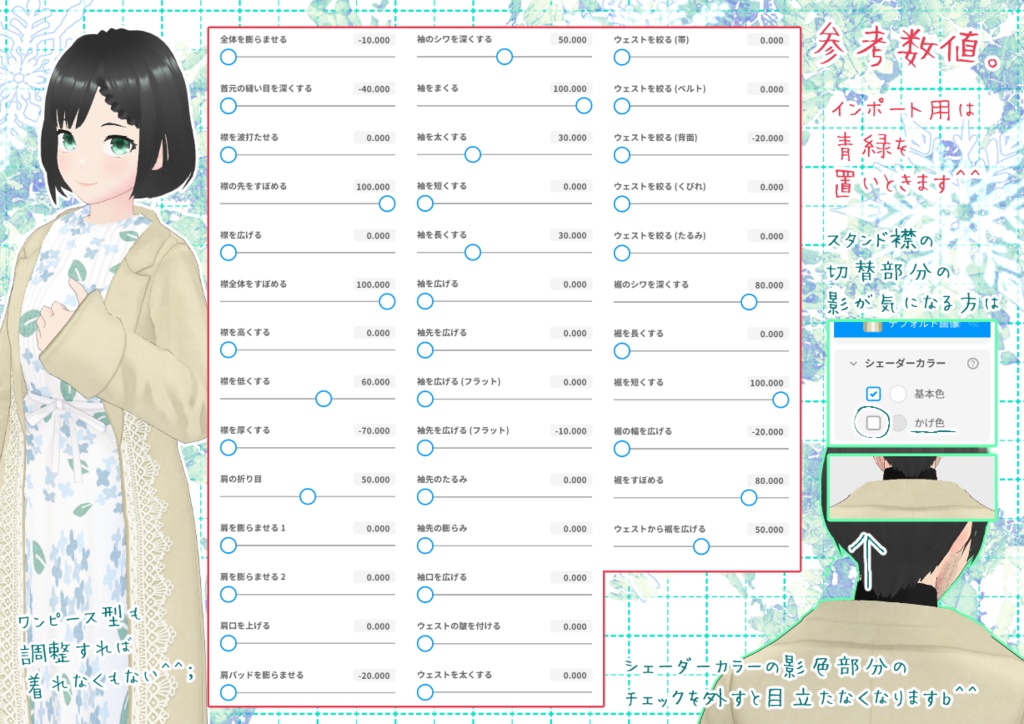The width and height of the screenshot is (1024, 724).
Task: Collapse the シェーダーカラー section chevron
Action: (853, 364)
